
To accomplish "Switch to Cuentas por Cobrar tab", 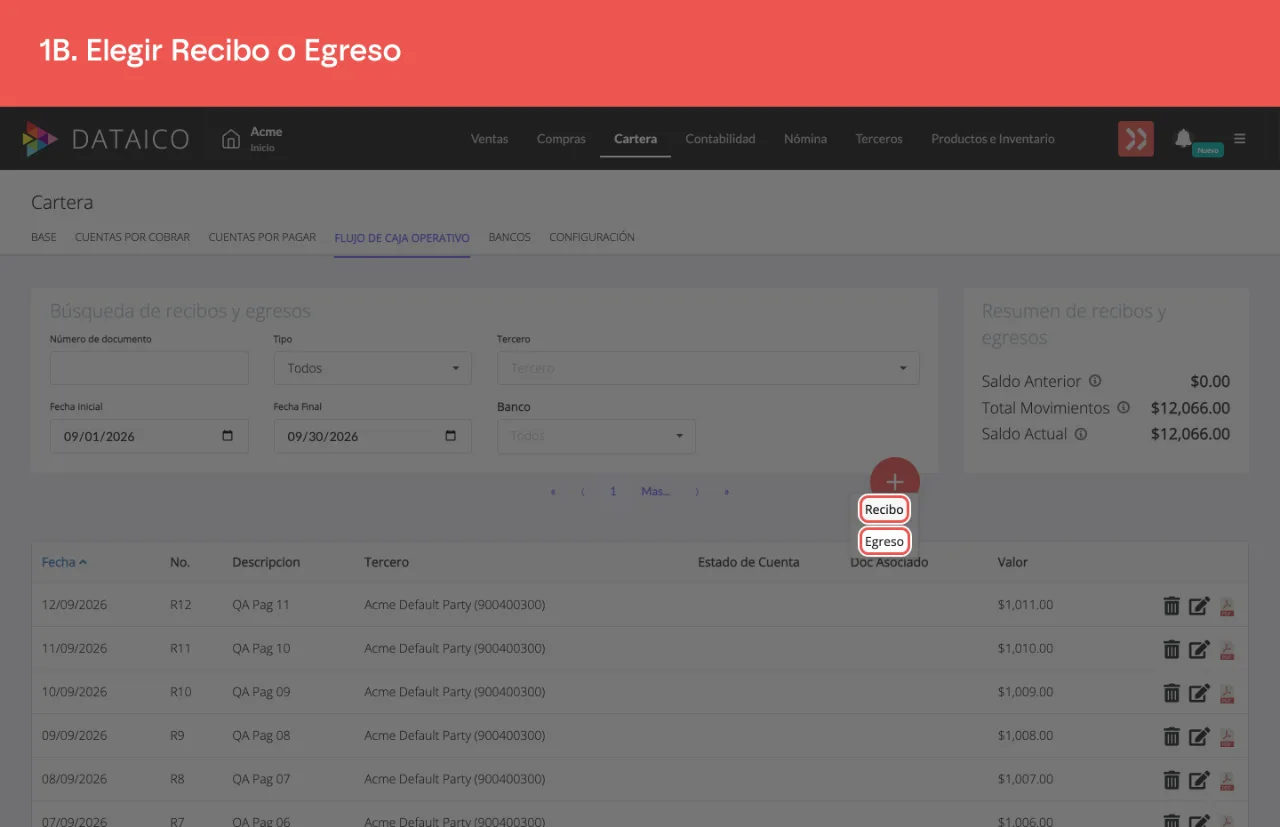I will coord(132,238).
